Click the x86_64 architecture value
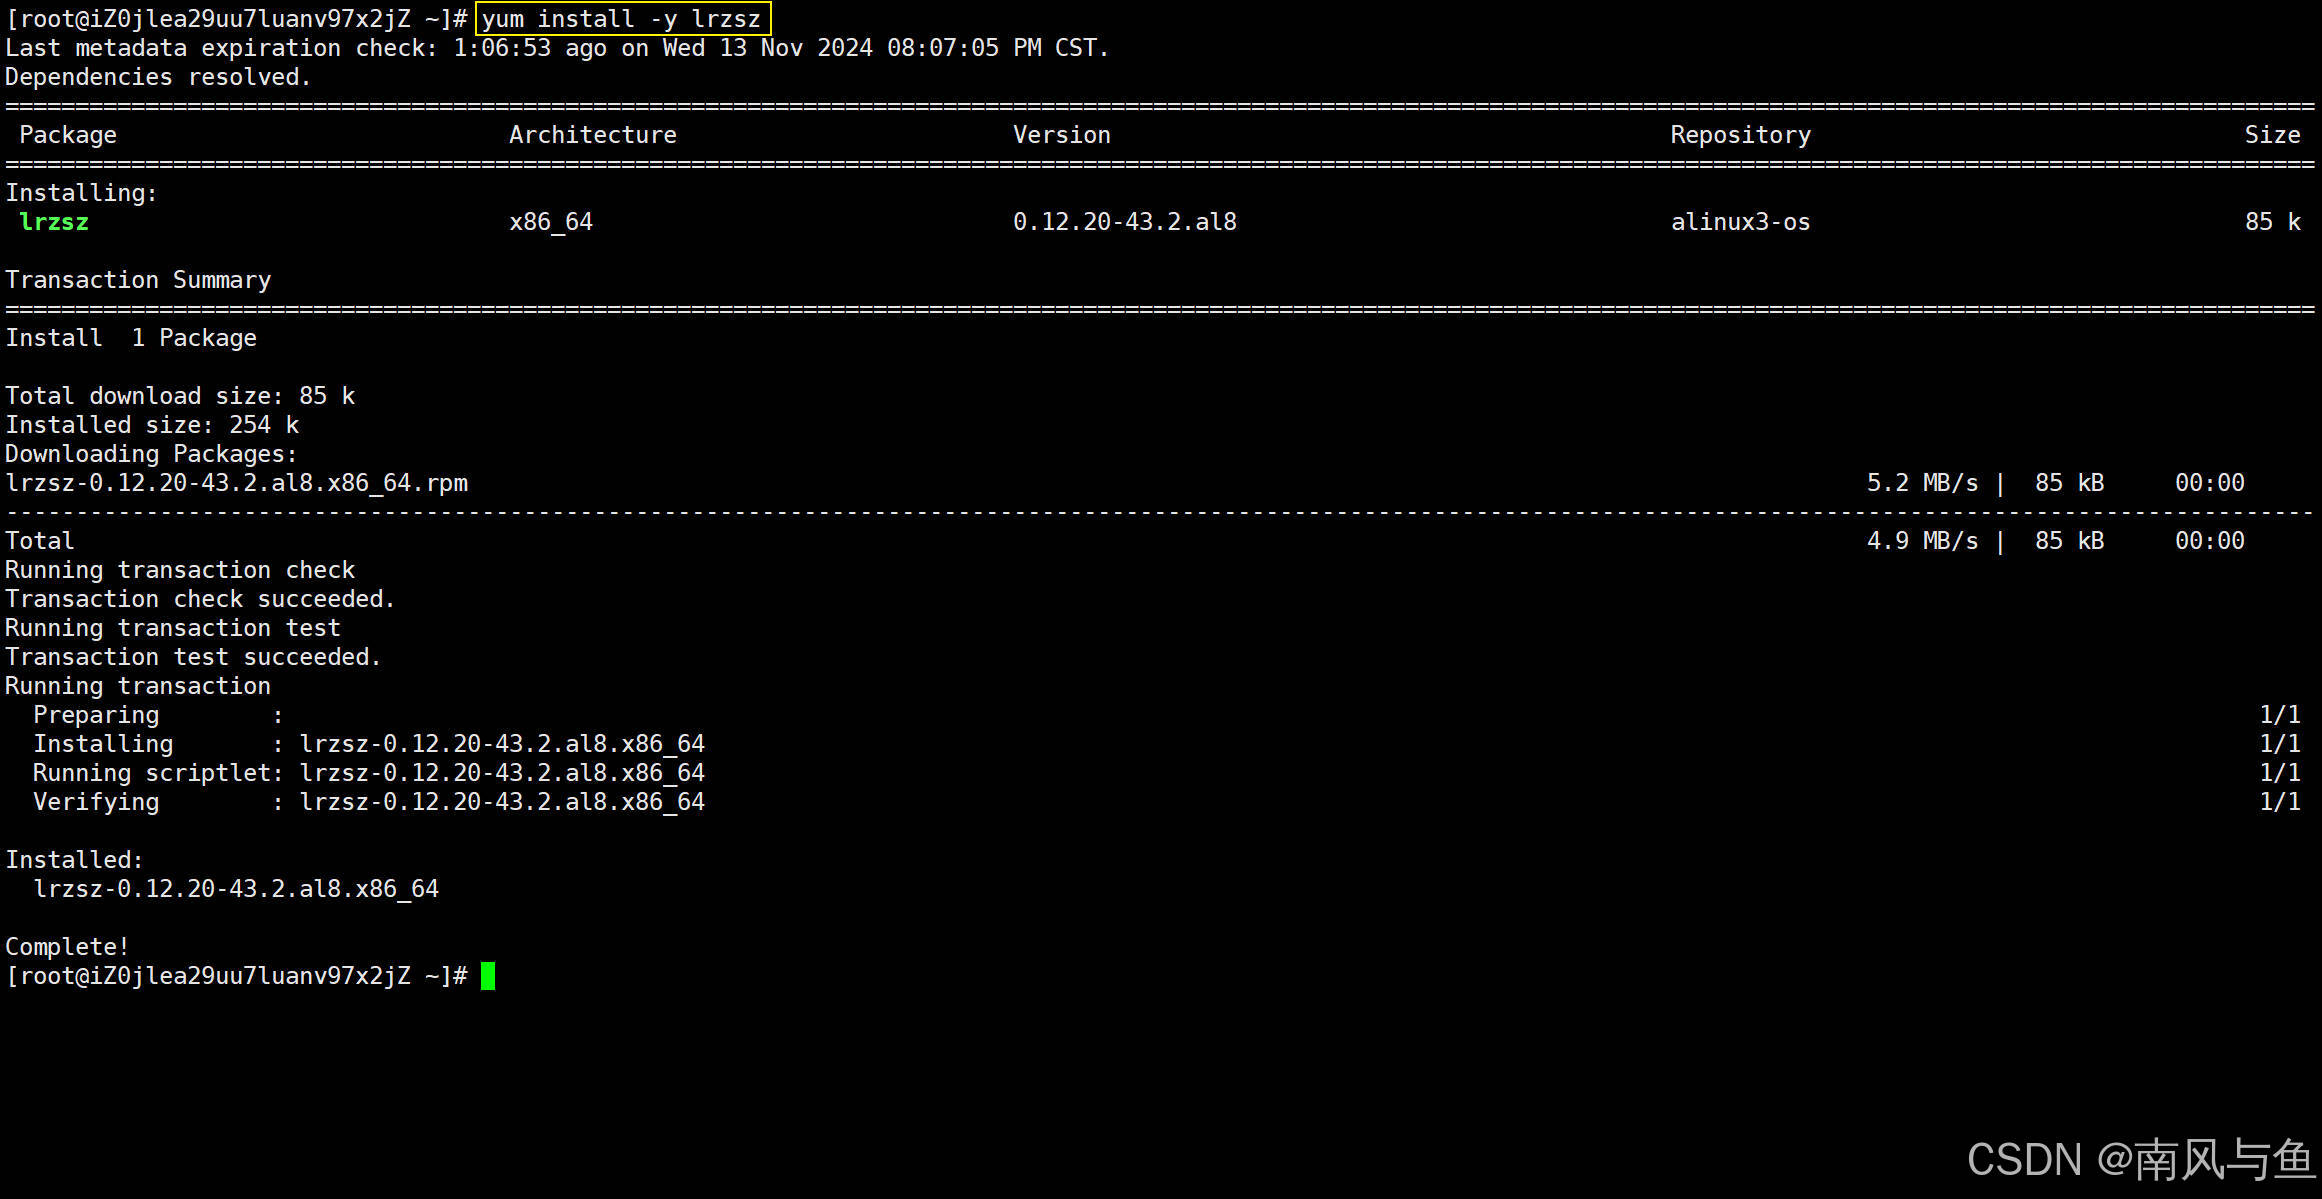2322x1199 pixels. pyautogui.click(x=551, y=222)
